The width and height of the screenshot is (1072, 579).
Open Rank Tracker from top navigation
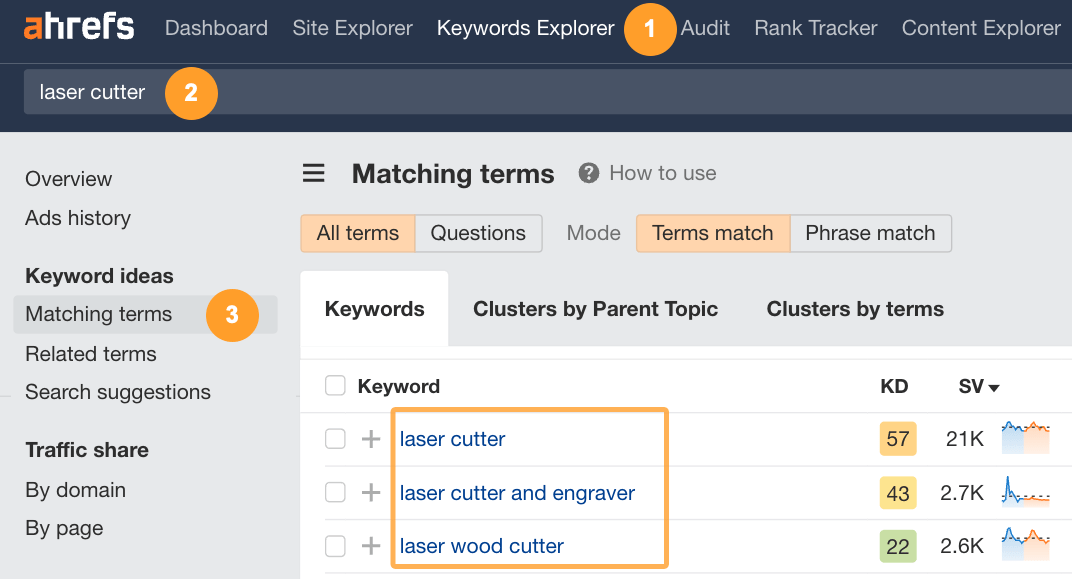tap(815, 28)
